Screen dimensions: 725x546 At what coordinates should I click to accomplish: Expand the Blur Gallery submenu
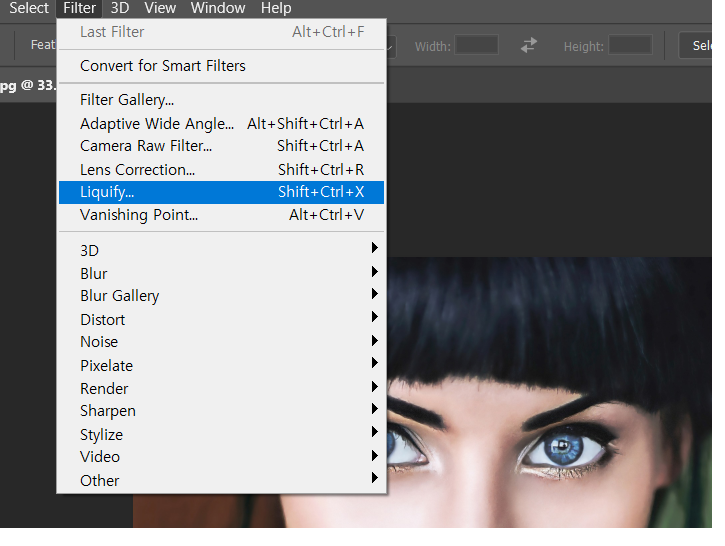click(221, 295)
